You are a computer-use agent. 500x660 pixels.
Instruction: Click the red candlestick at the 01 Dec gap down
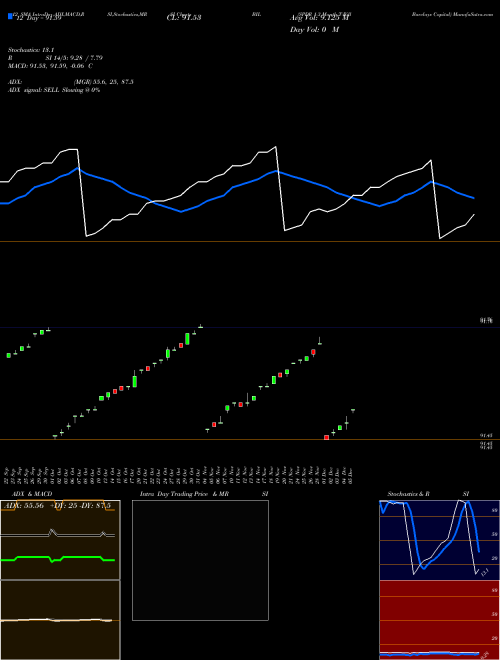(327, 437)
